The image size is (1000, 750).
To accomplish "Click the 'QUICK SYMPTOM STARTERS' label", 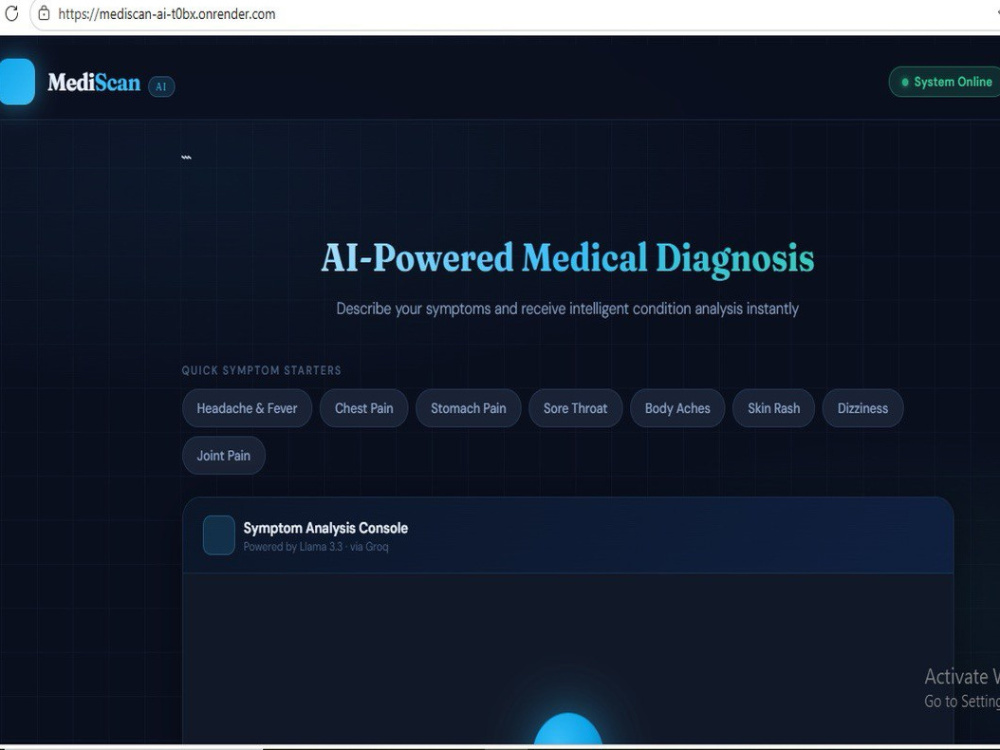I will (x=261, y=370).
